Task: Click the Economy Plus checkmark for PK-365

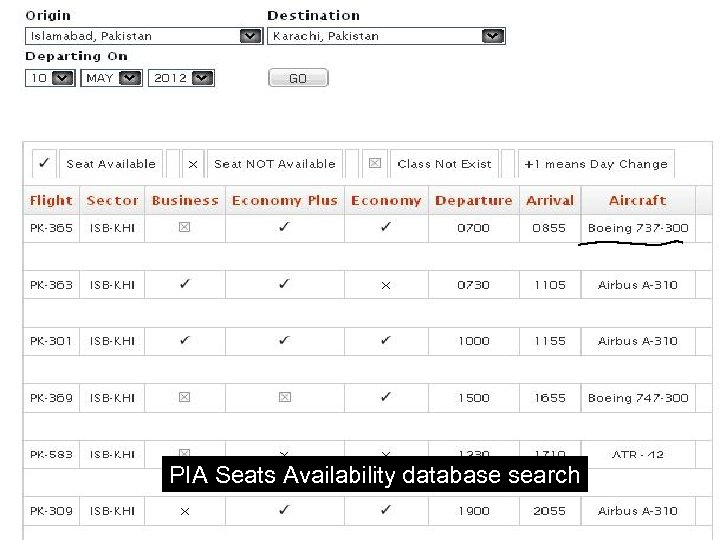Action: 284,226
